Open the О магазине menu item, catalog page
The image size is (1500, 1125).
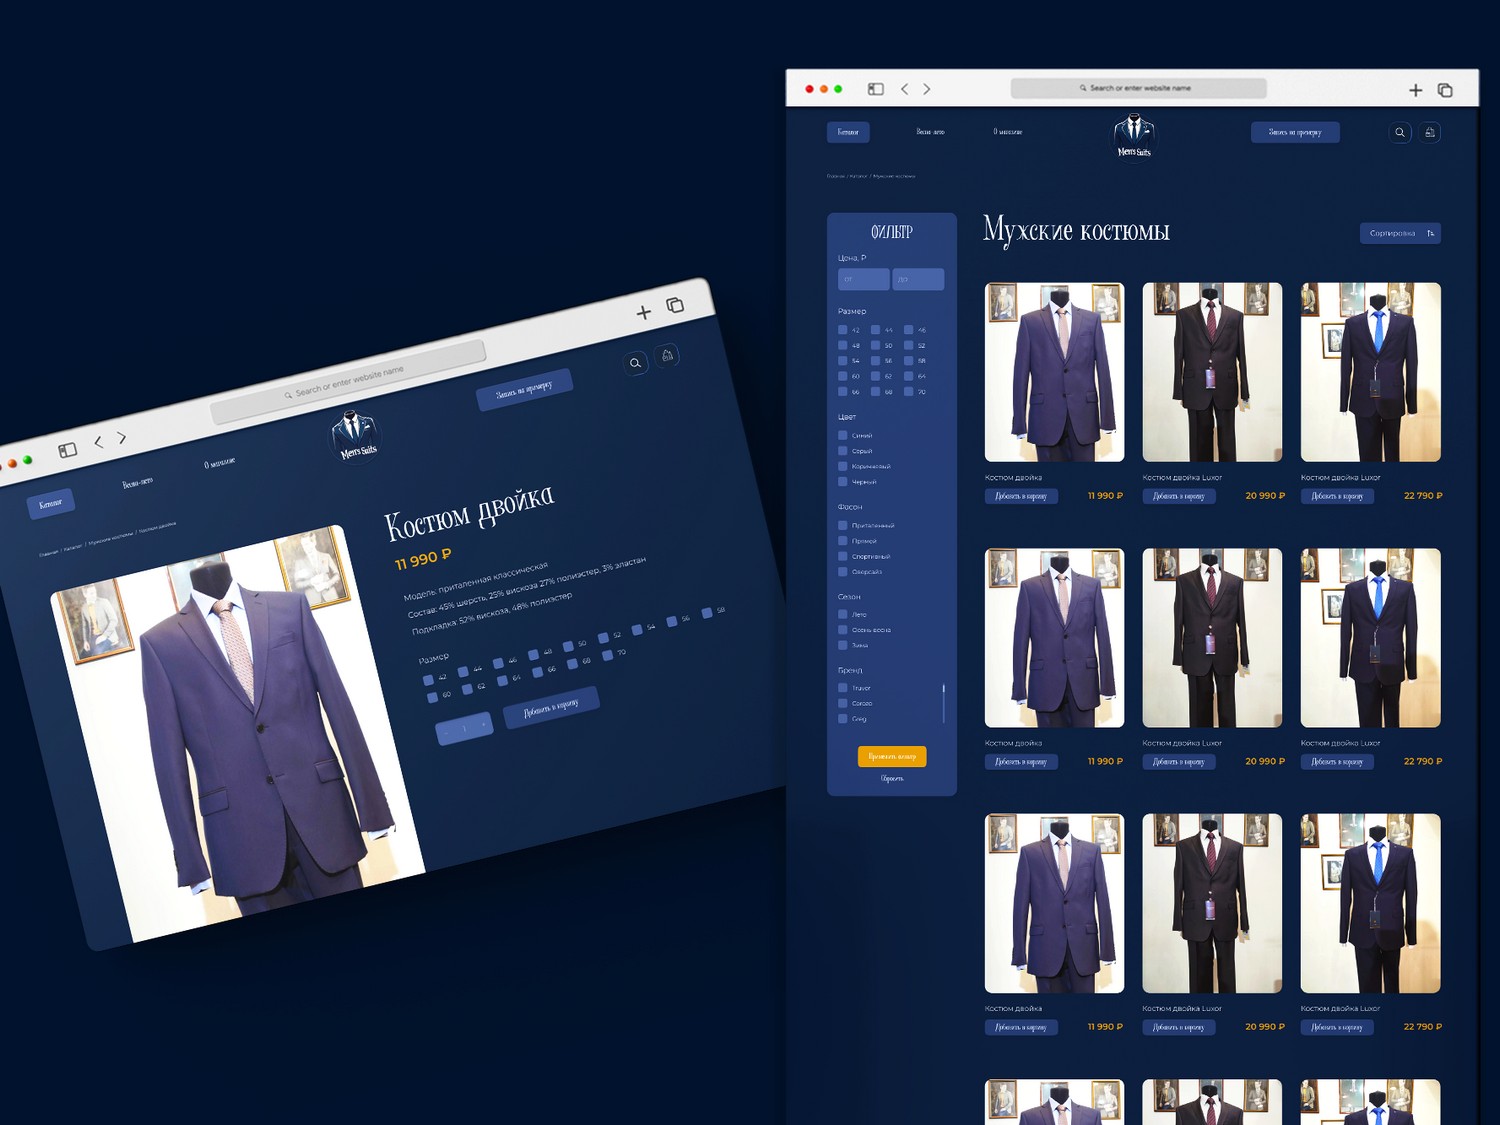pos(1007,132)
